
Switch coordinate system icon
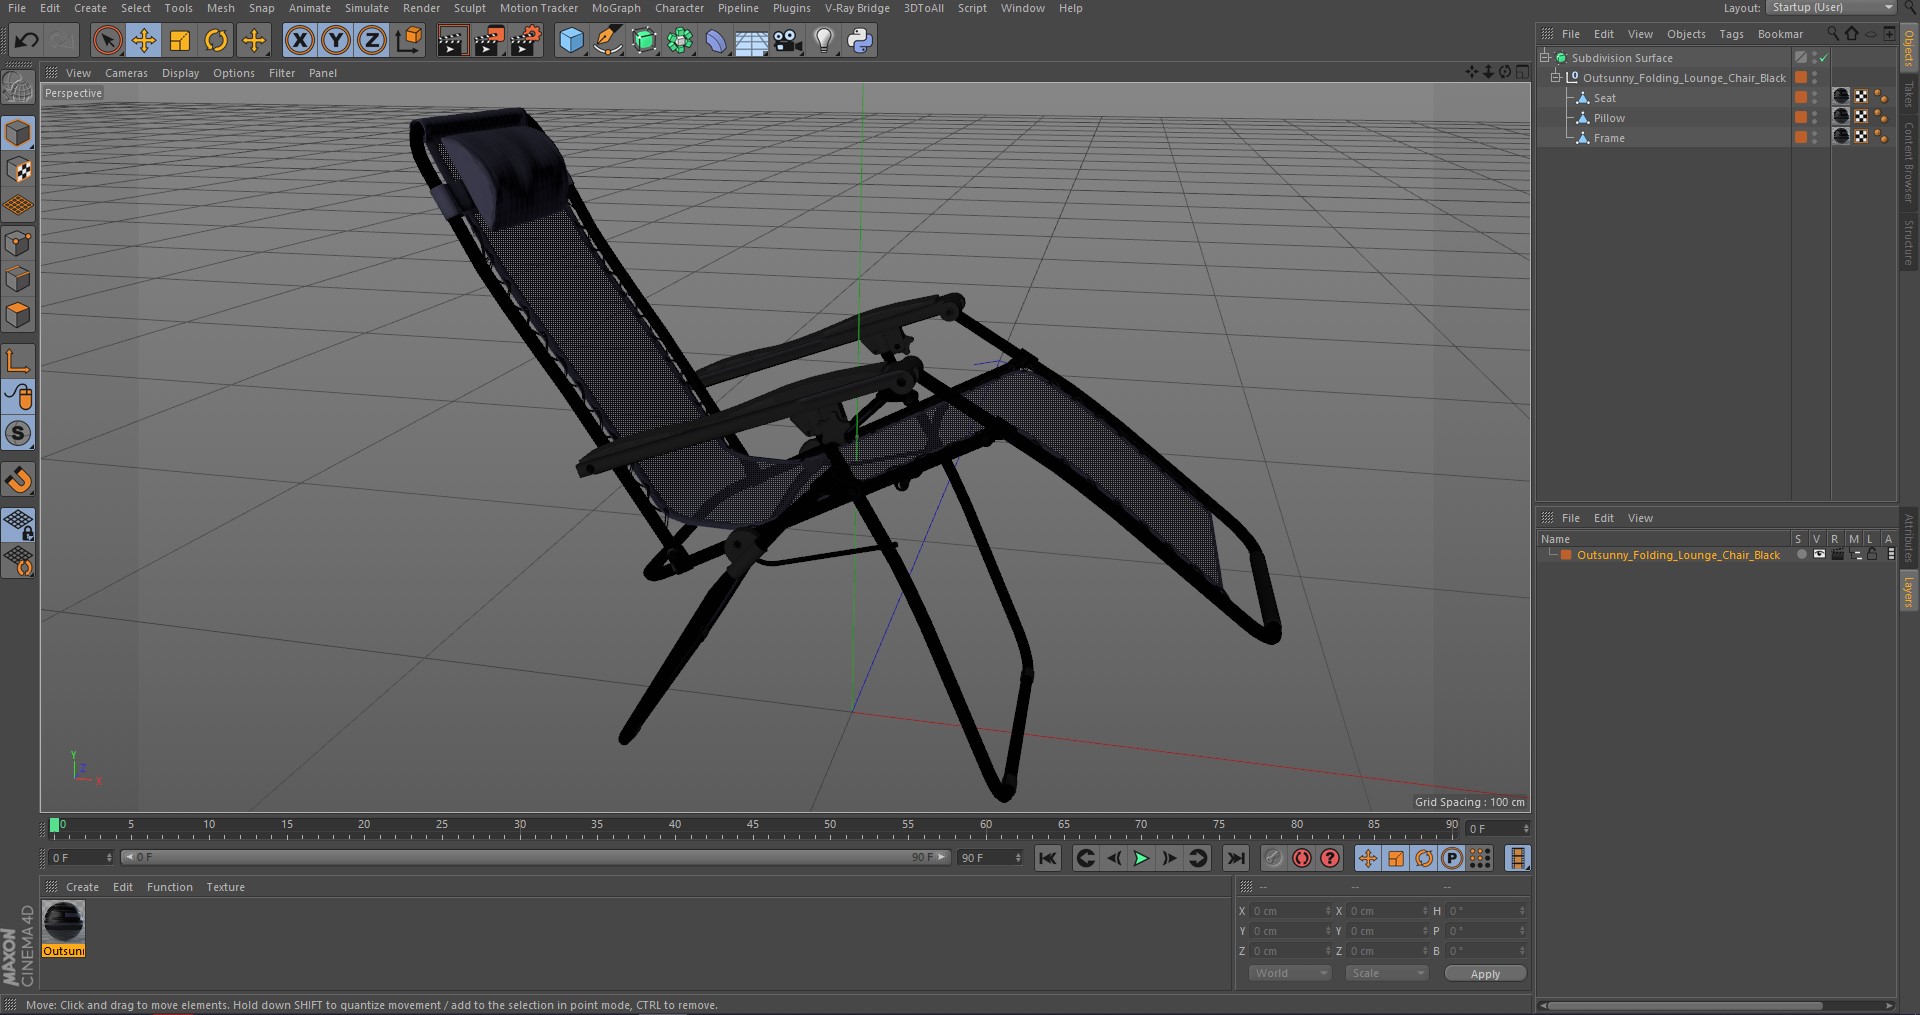click(x=409, y=41)
